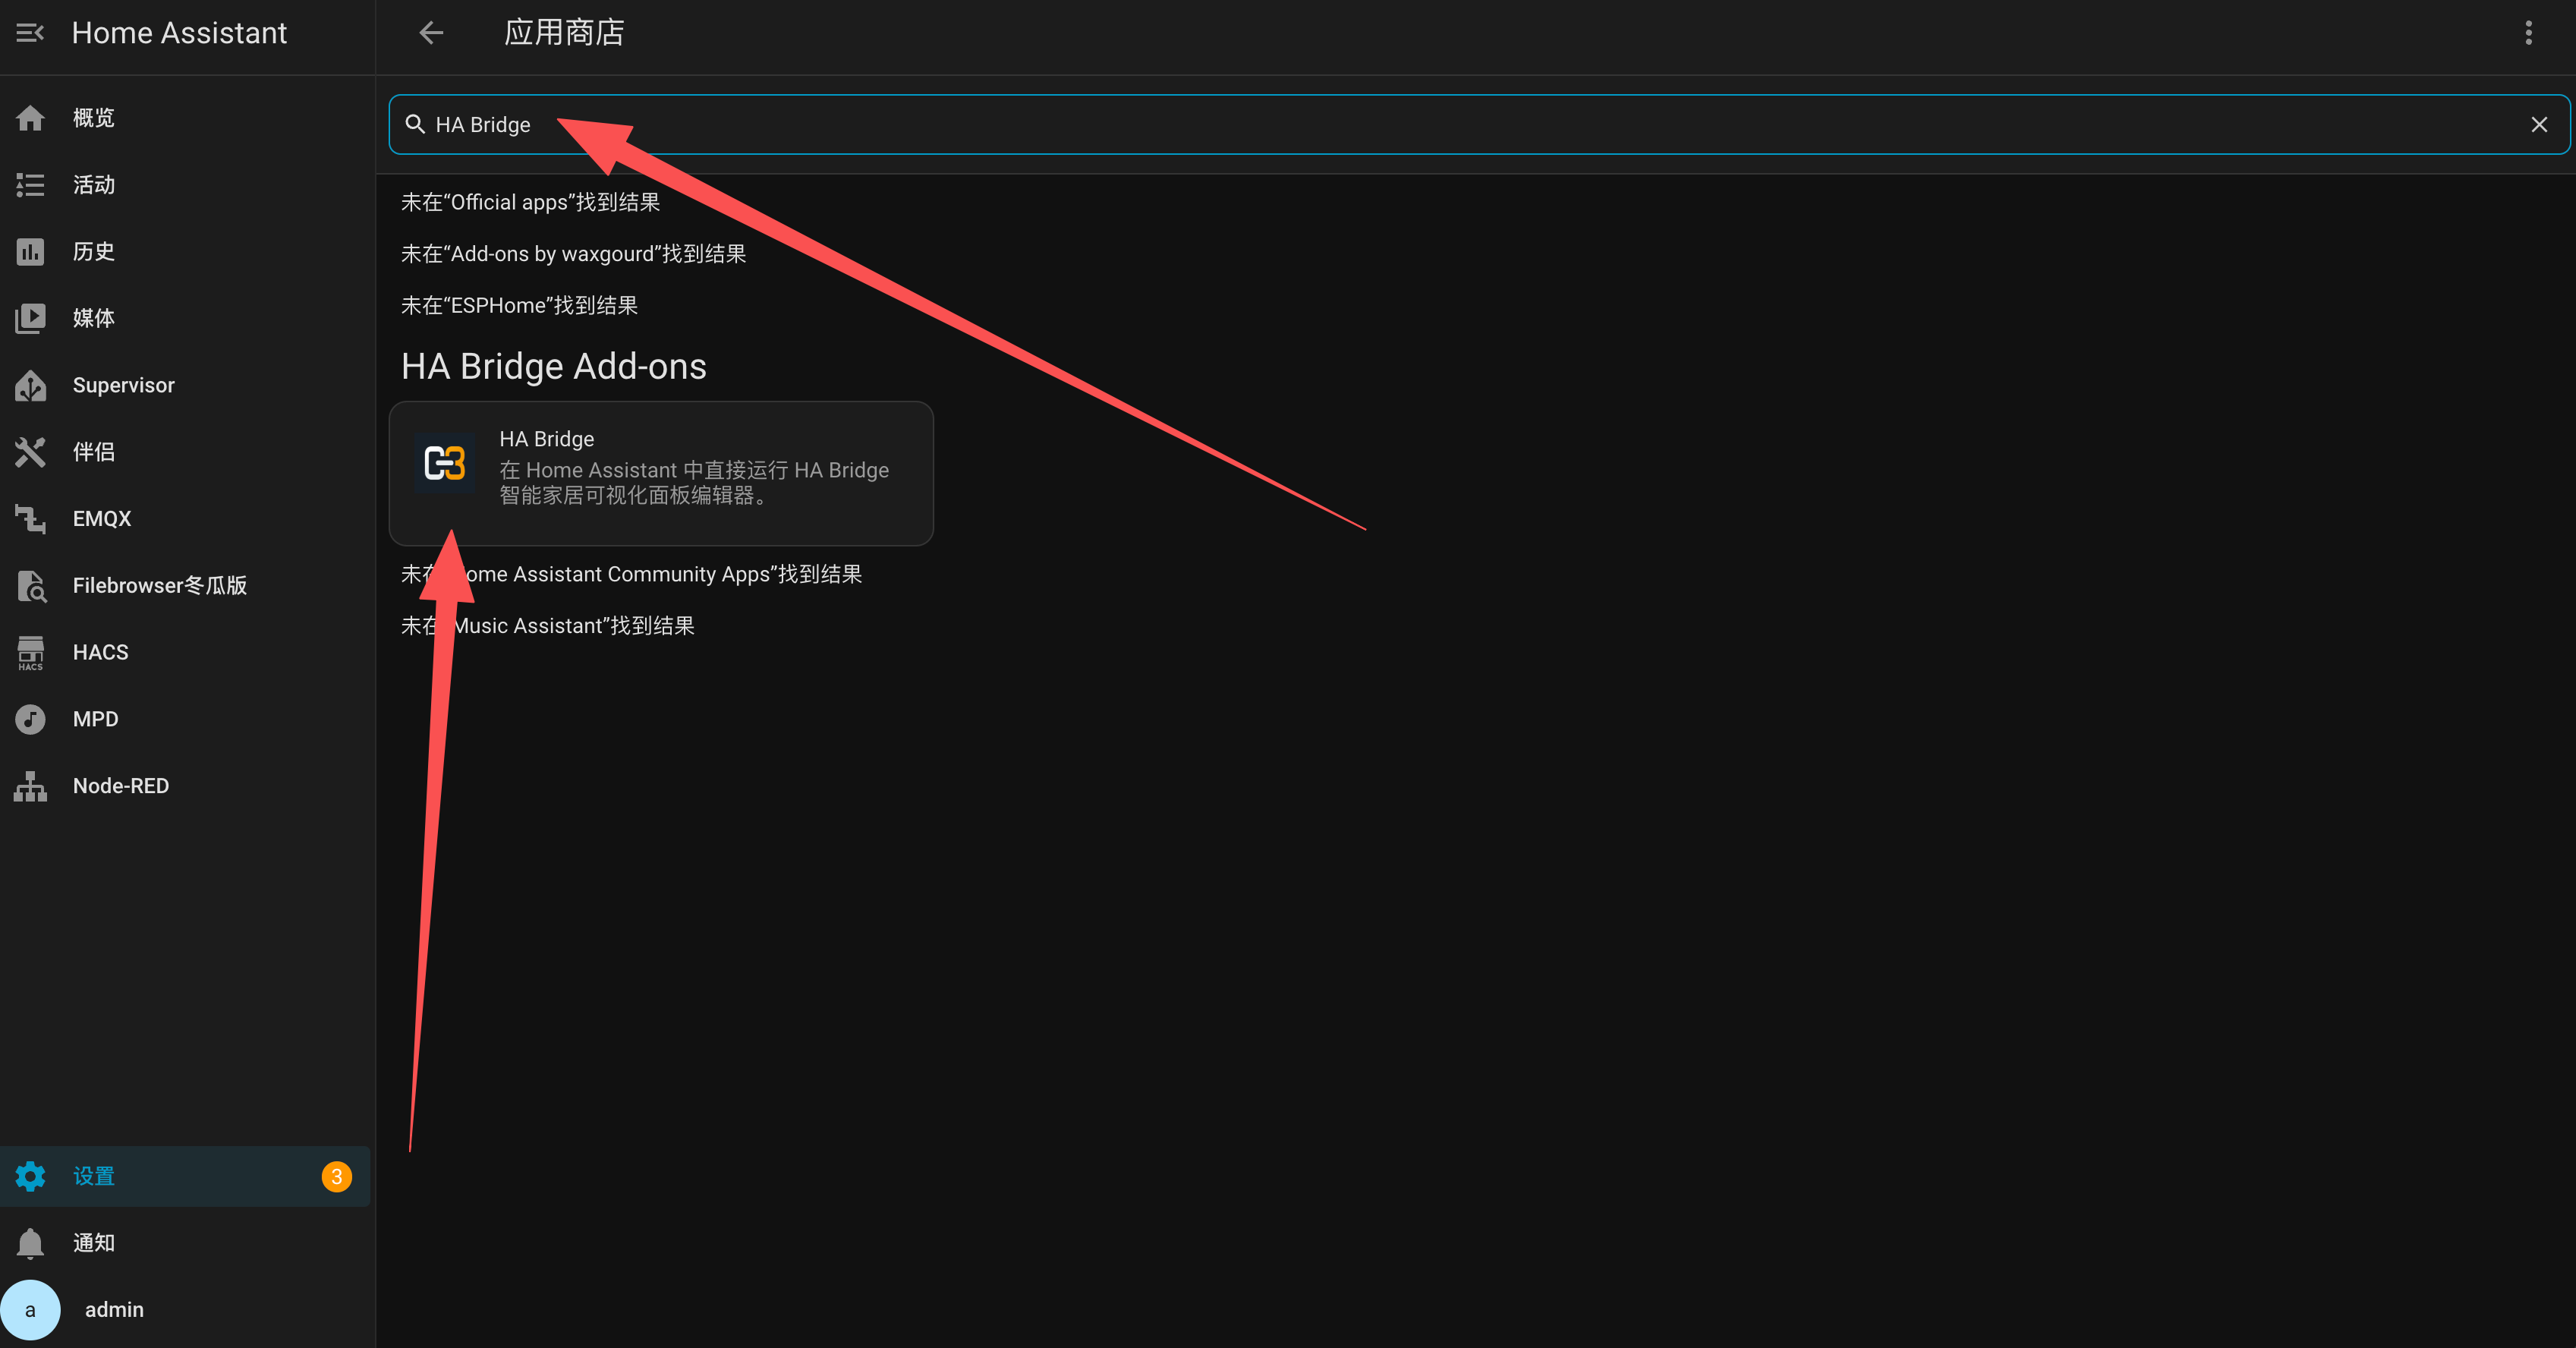This screenshot has height=1348, width=2576.
Task: Click the Node-RED network icon
Action: coord(30,786)
